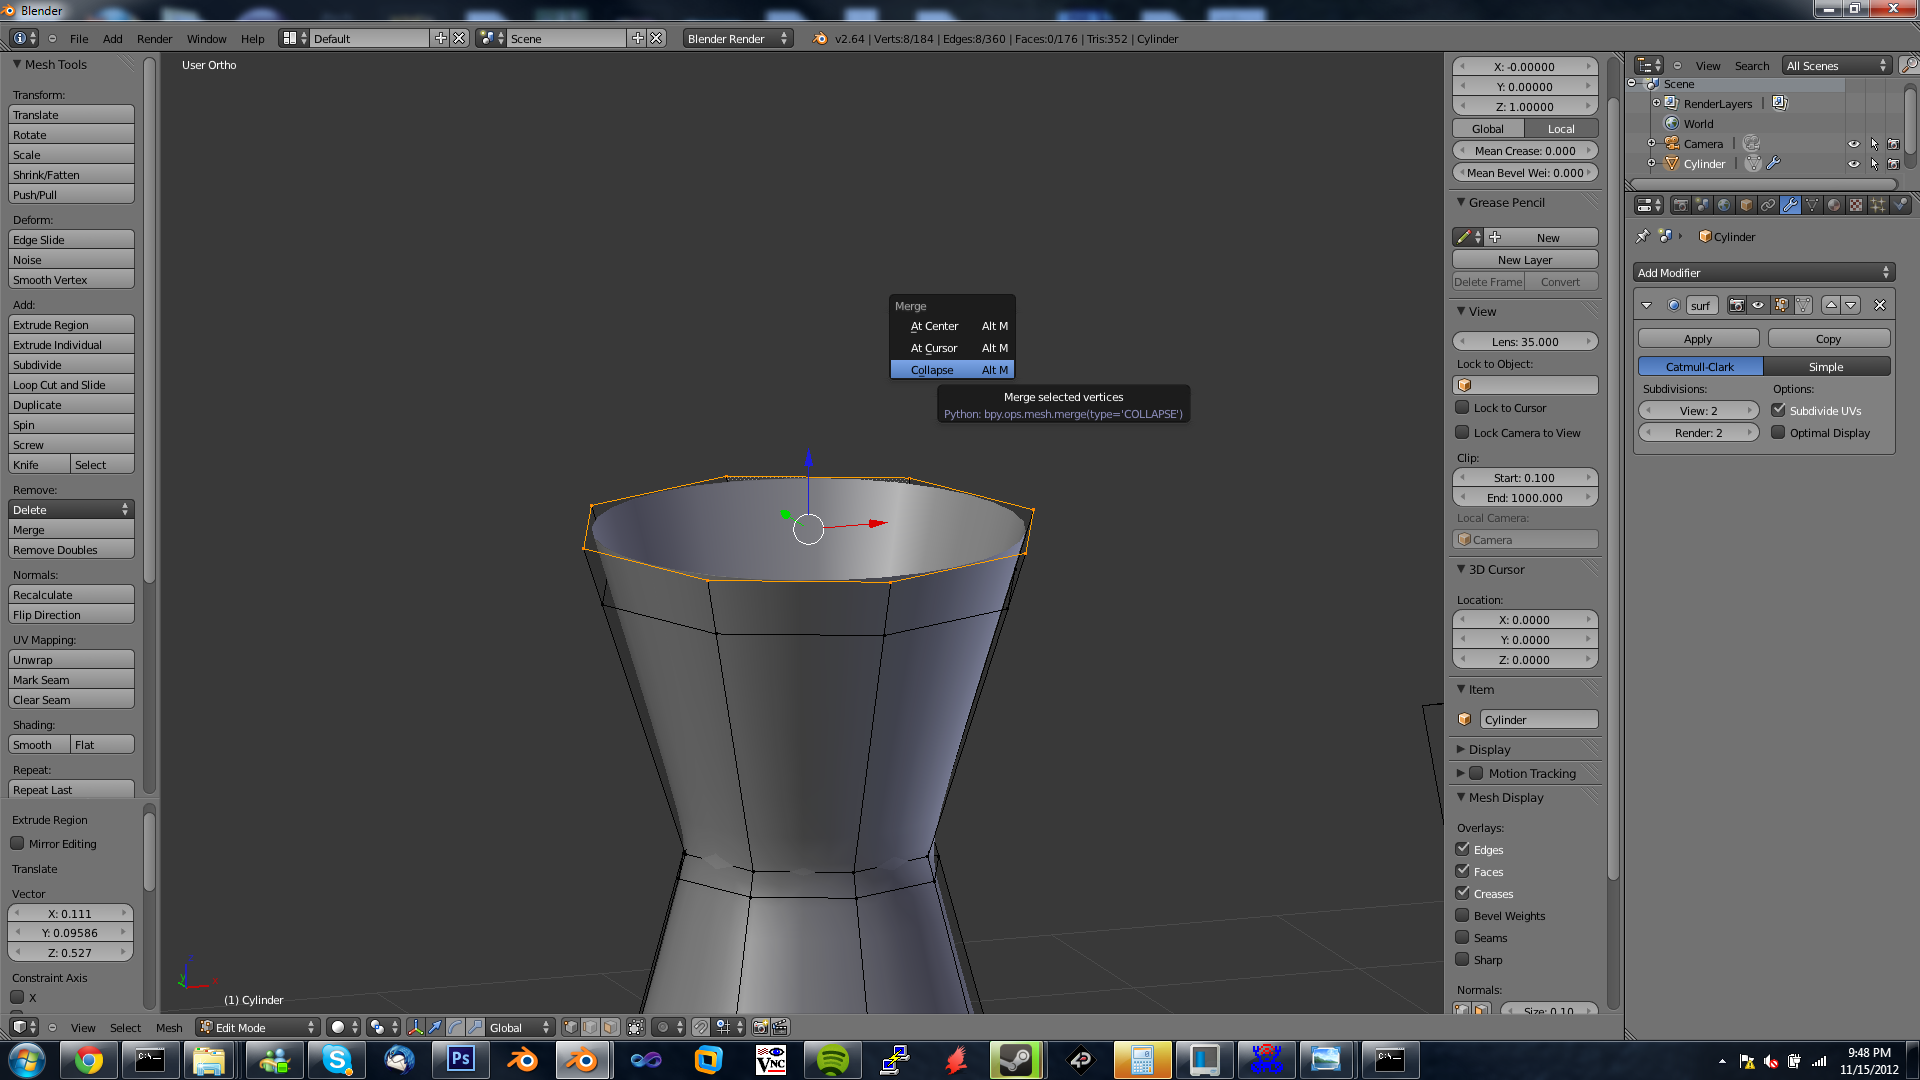Toggle 3D manipulator widget in viewport header
Image resolution: width=1920 pixels, height=1080 pixels.
[x=415, y=1027]
